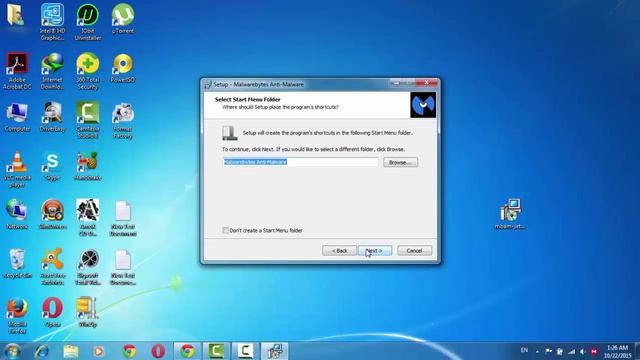
Task: Select the Adobe Acrobat DC icon
Action: (17, 71)
